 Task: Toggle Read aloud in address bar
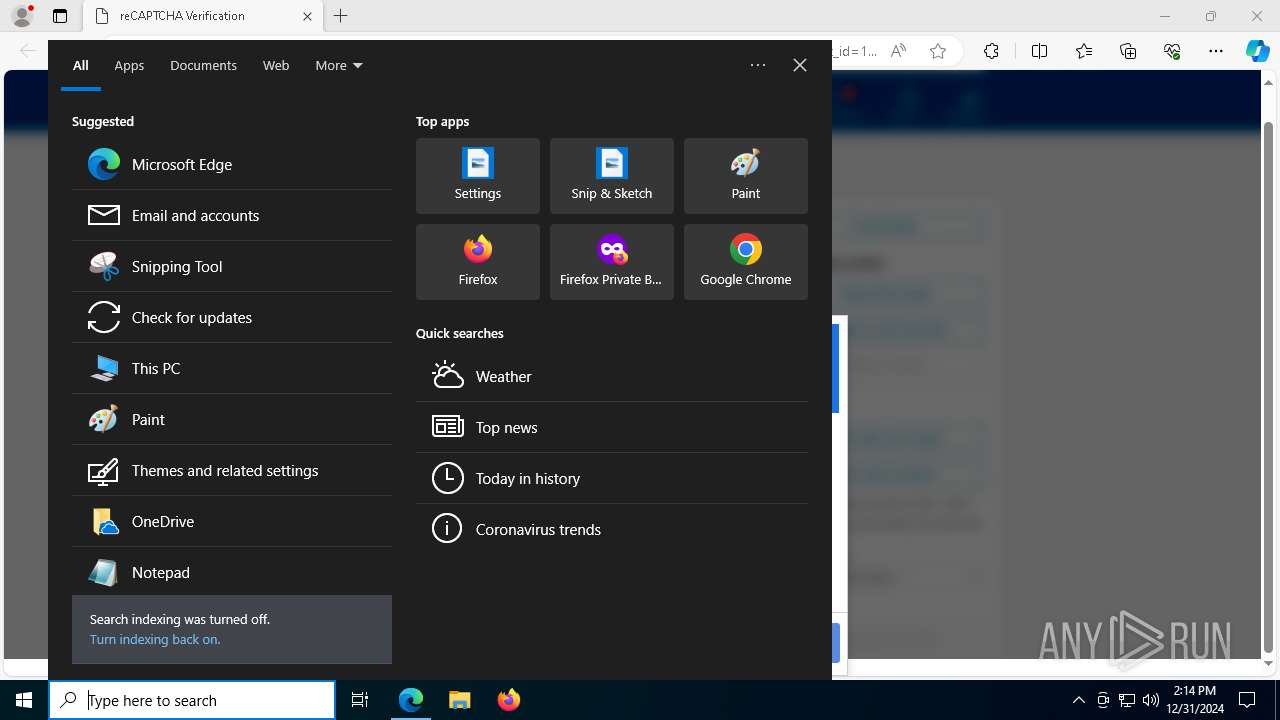click(x=898, y=51)
